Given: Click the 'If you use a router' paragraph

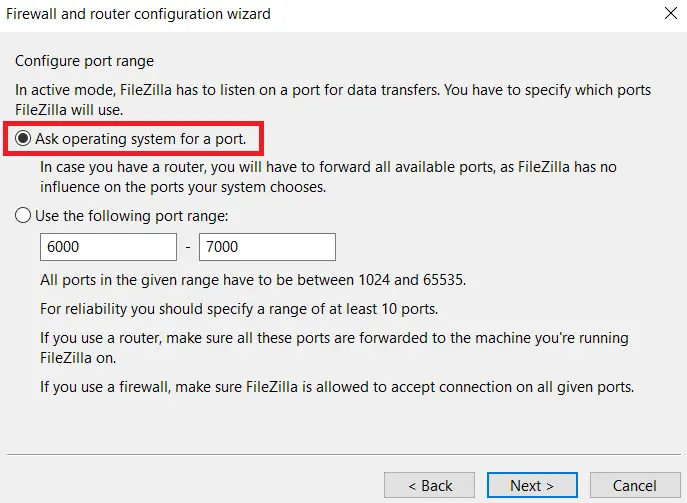Looking at the screenshot, I should (x=334, y=348).
